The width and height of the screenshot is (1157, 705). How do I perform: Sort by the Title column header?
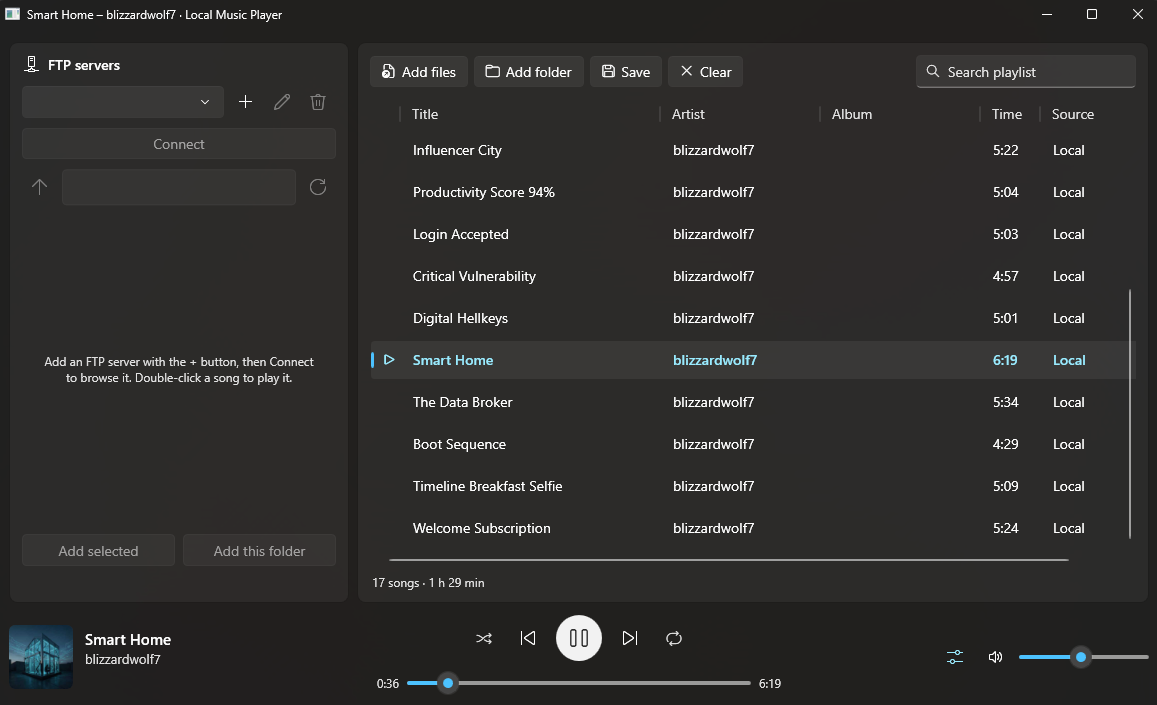(x=425, y=114)
